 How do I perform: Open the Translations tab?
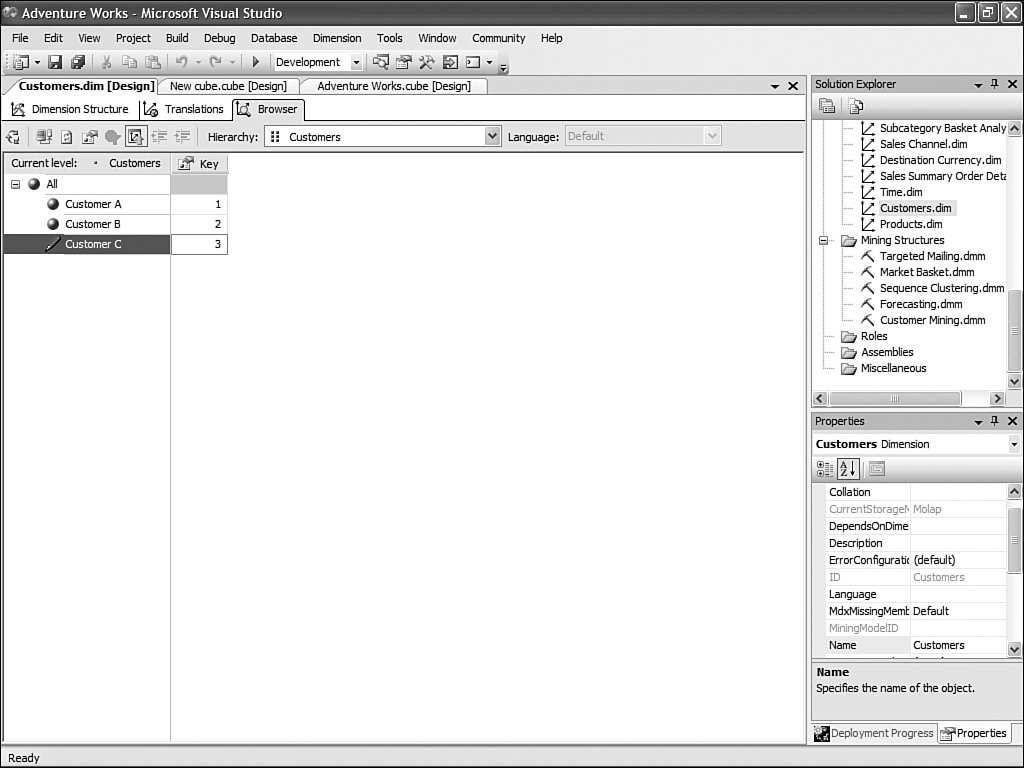184,109
